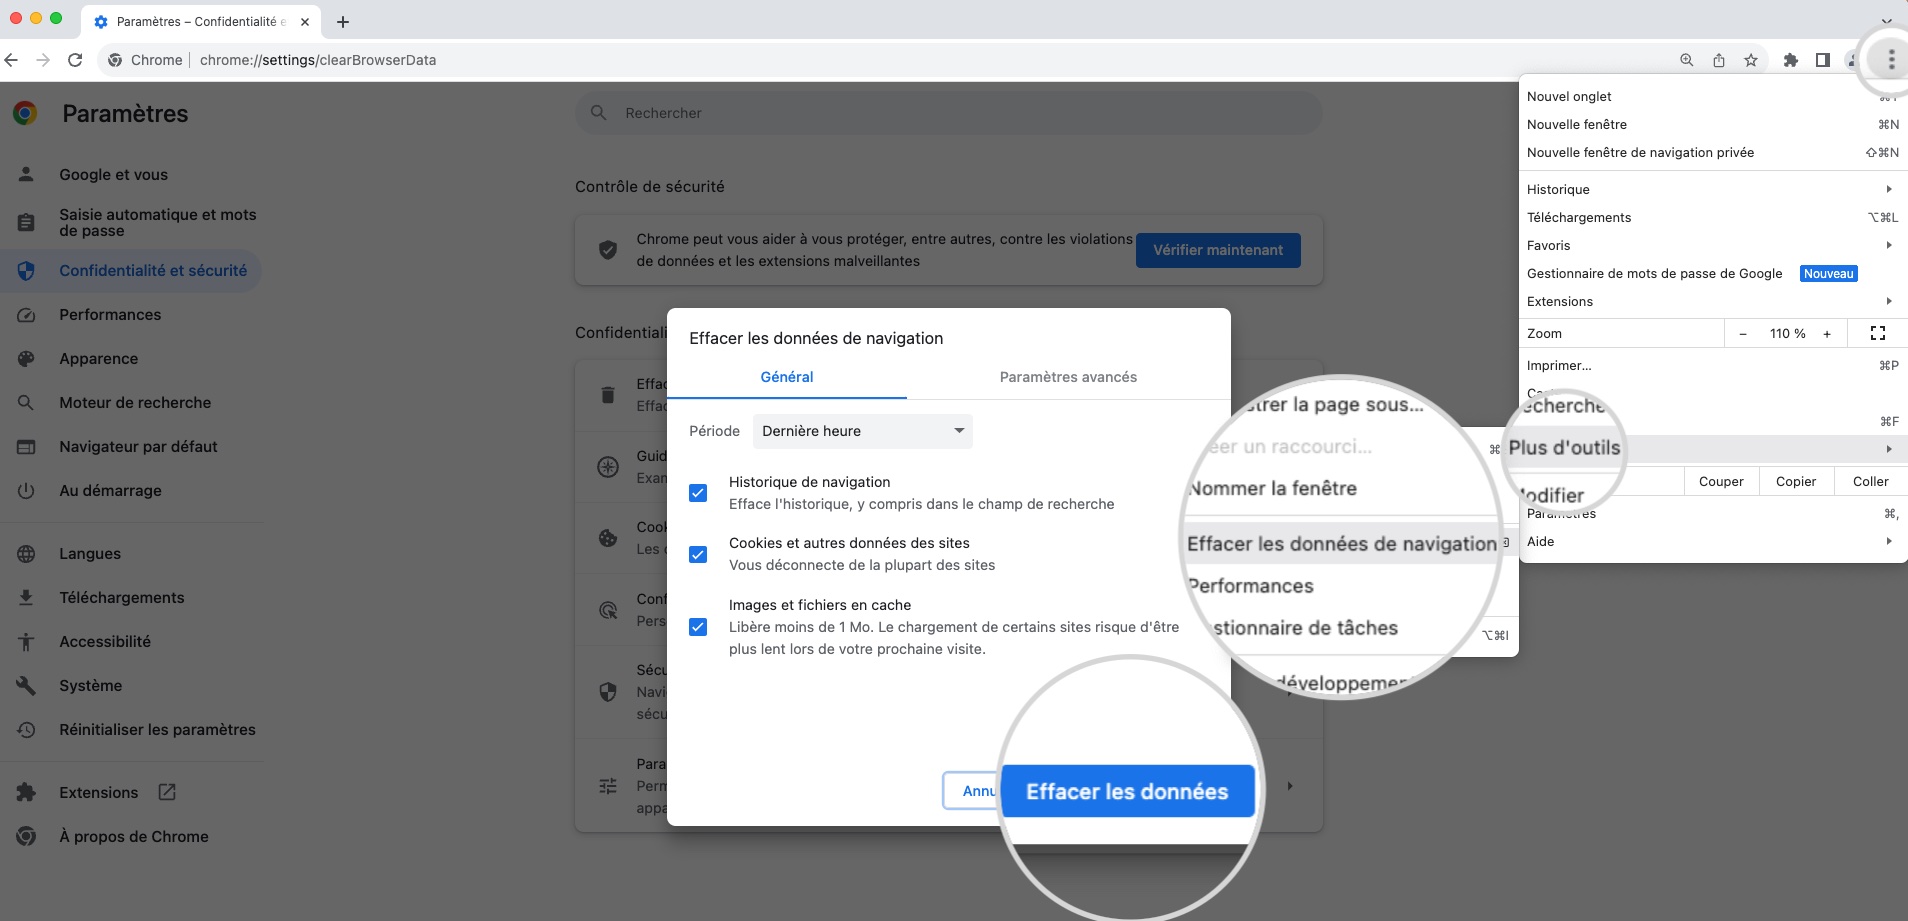1908x921 pixels.
Task: Click the Téléchargements download icon in sidebar
Action: point(27,598)
